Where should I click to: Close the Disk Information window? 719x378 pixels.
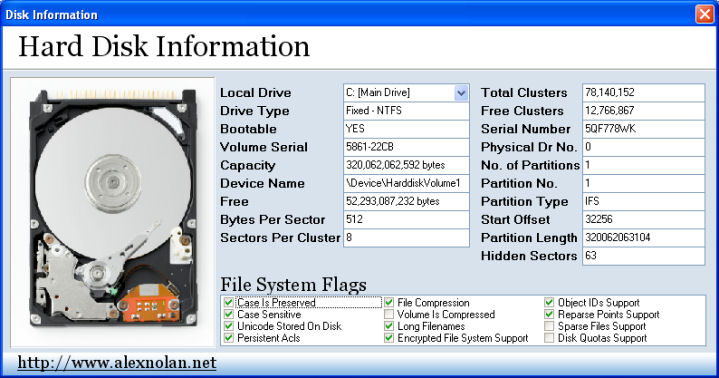tap(704, 14)
